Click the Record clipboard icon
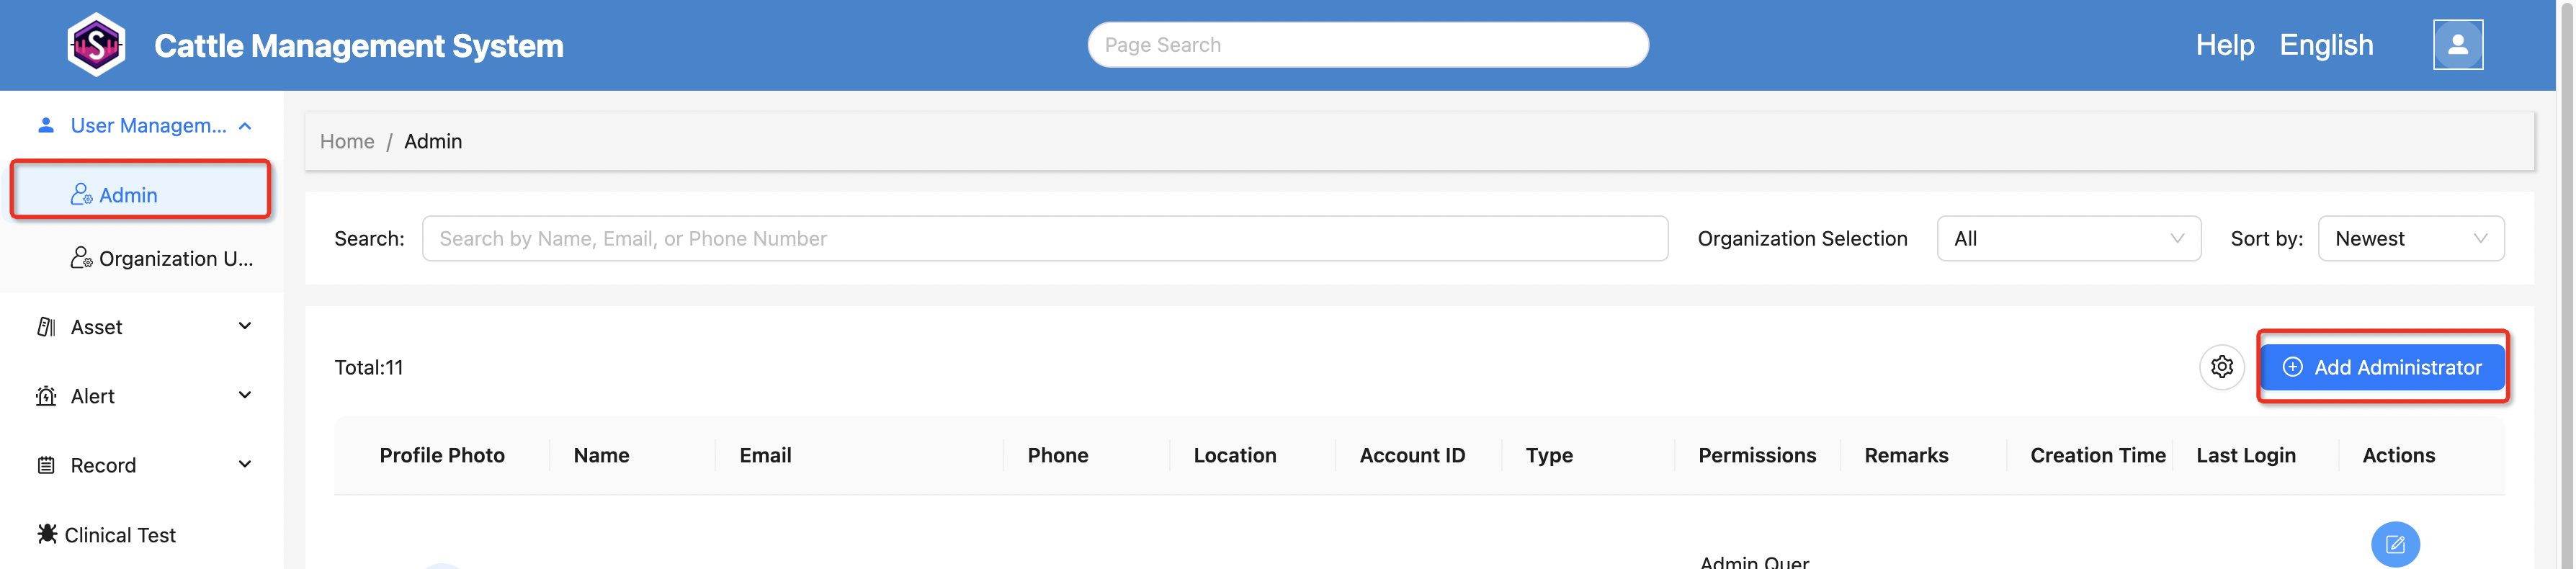 tap(46, 465)
